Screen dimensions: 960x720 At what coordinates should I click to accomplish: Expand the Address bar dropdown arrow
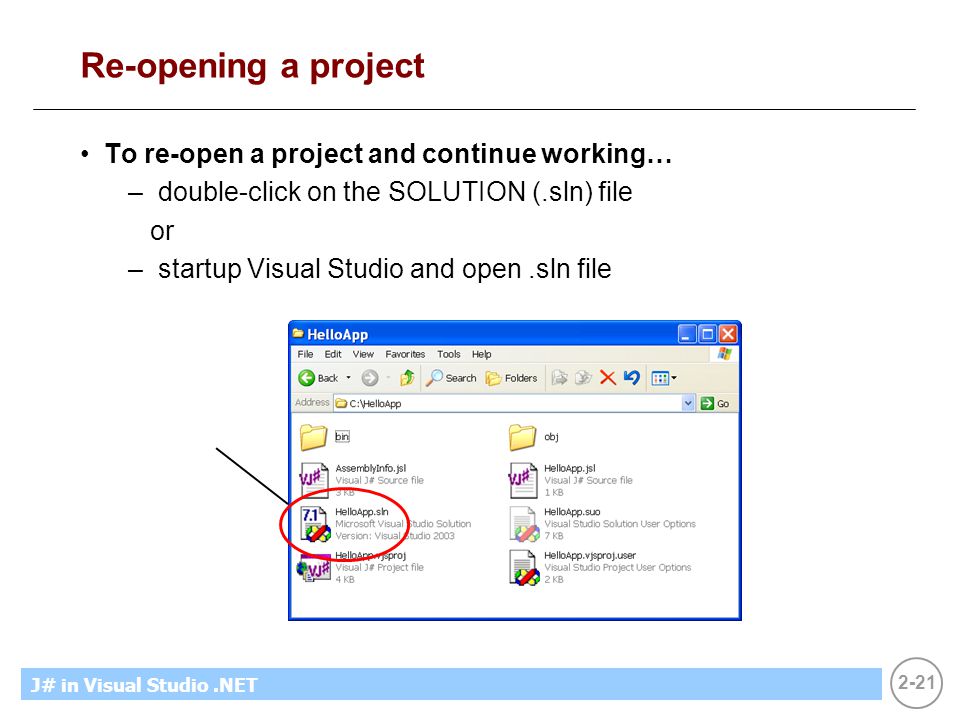tap(688, 403)
